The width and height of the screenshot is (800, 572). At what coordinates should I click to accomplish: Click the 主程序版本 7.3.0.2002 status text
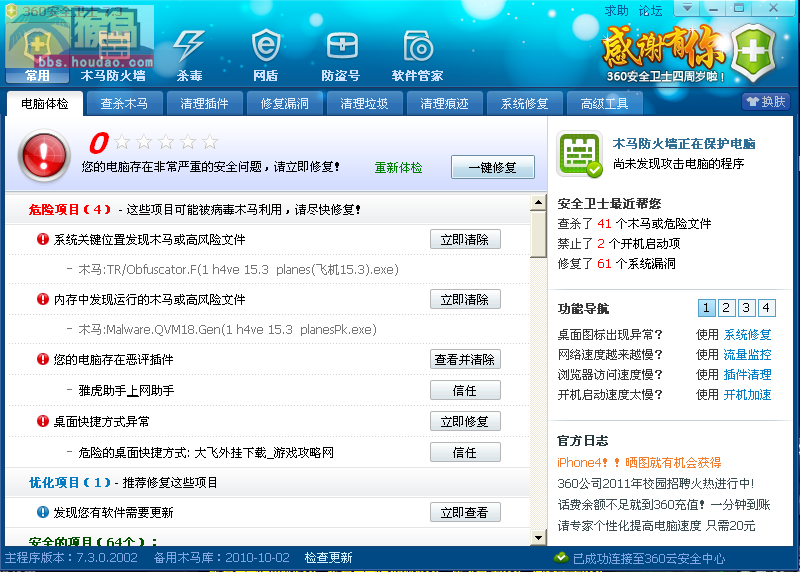[x=71, y=558]
